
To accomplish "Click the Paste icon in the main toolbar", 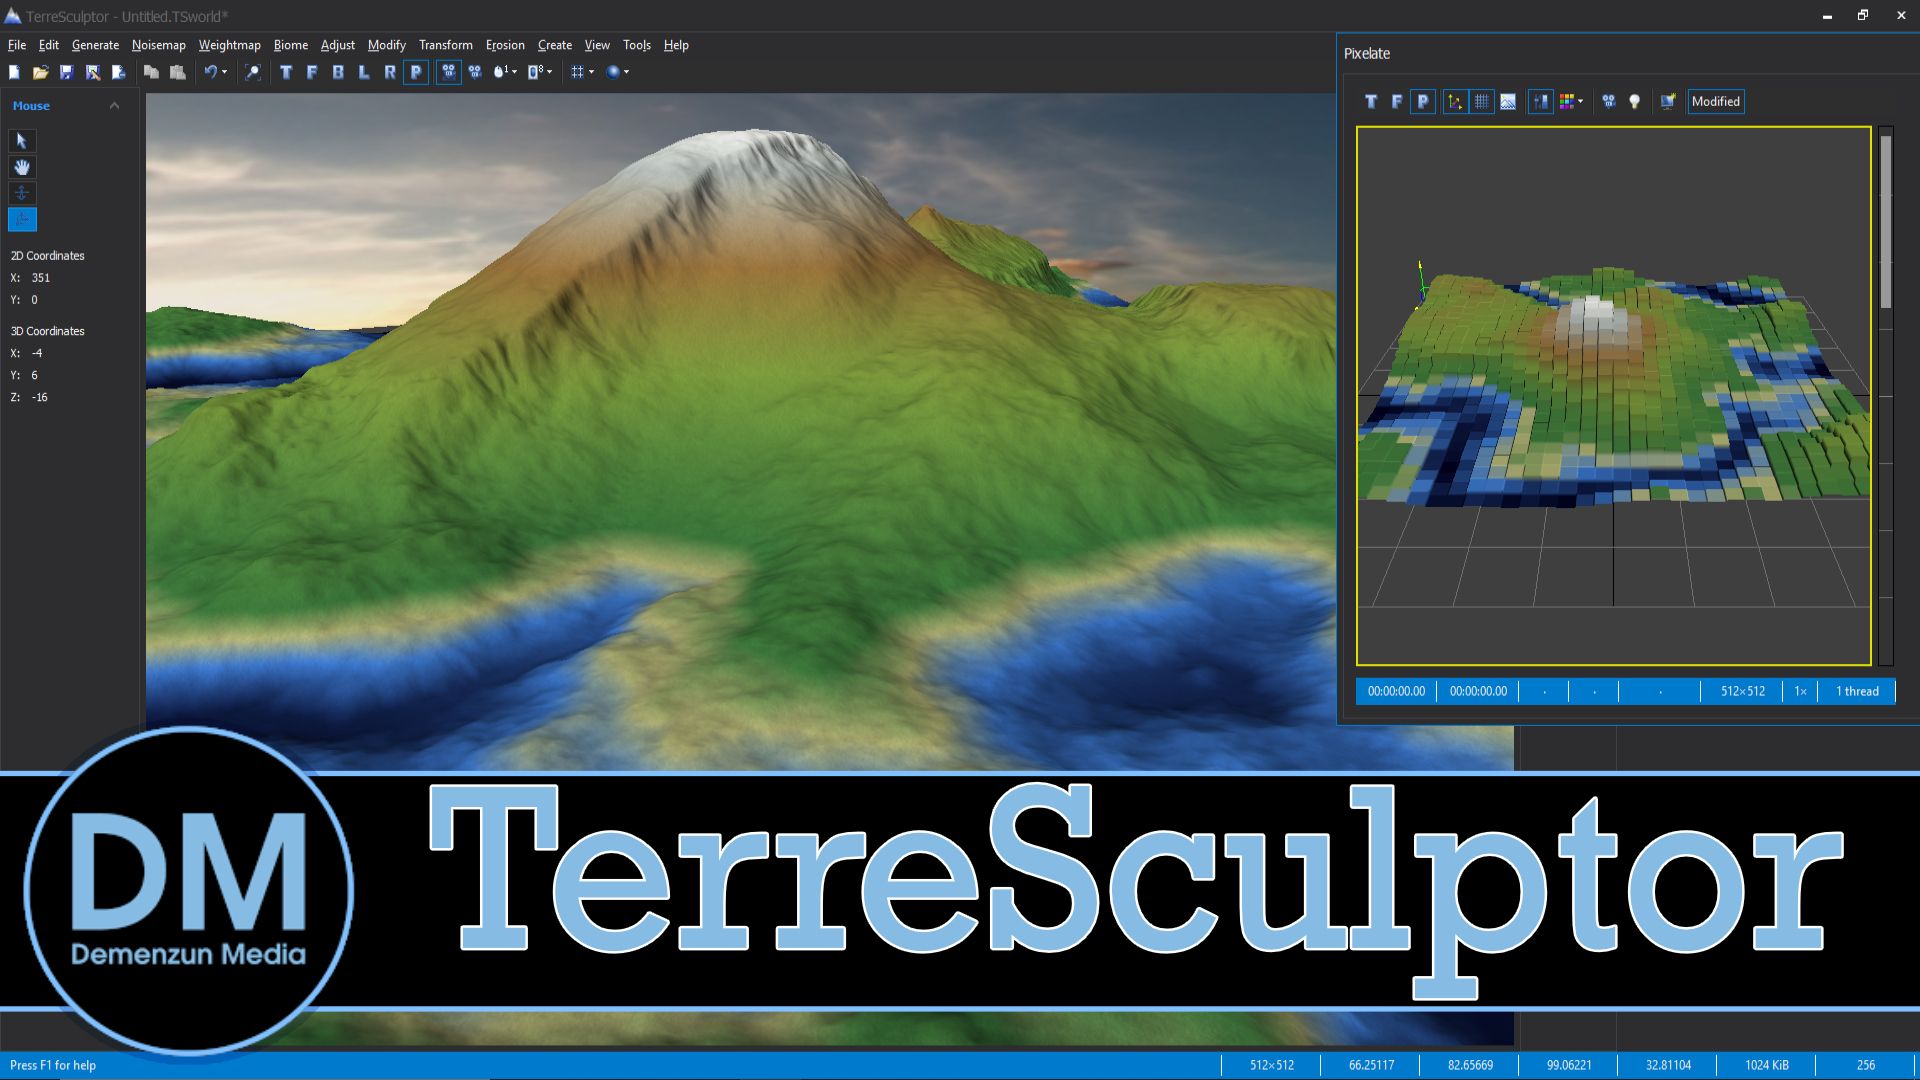I will 177,72.
